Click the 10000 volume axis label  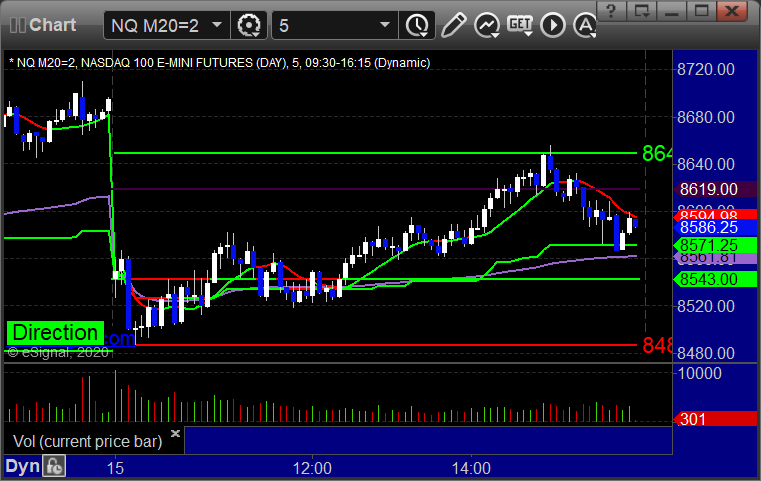pyautogui.click(x=699, y=373)
